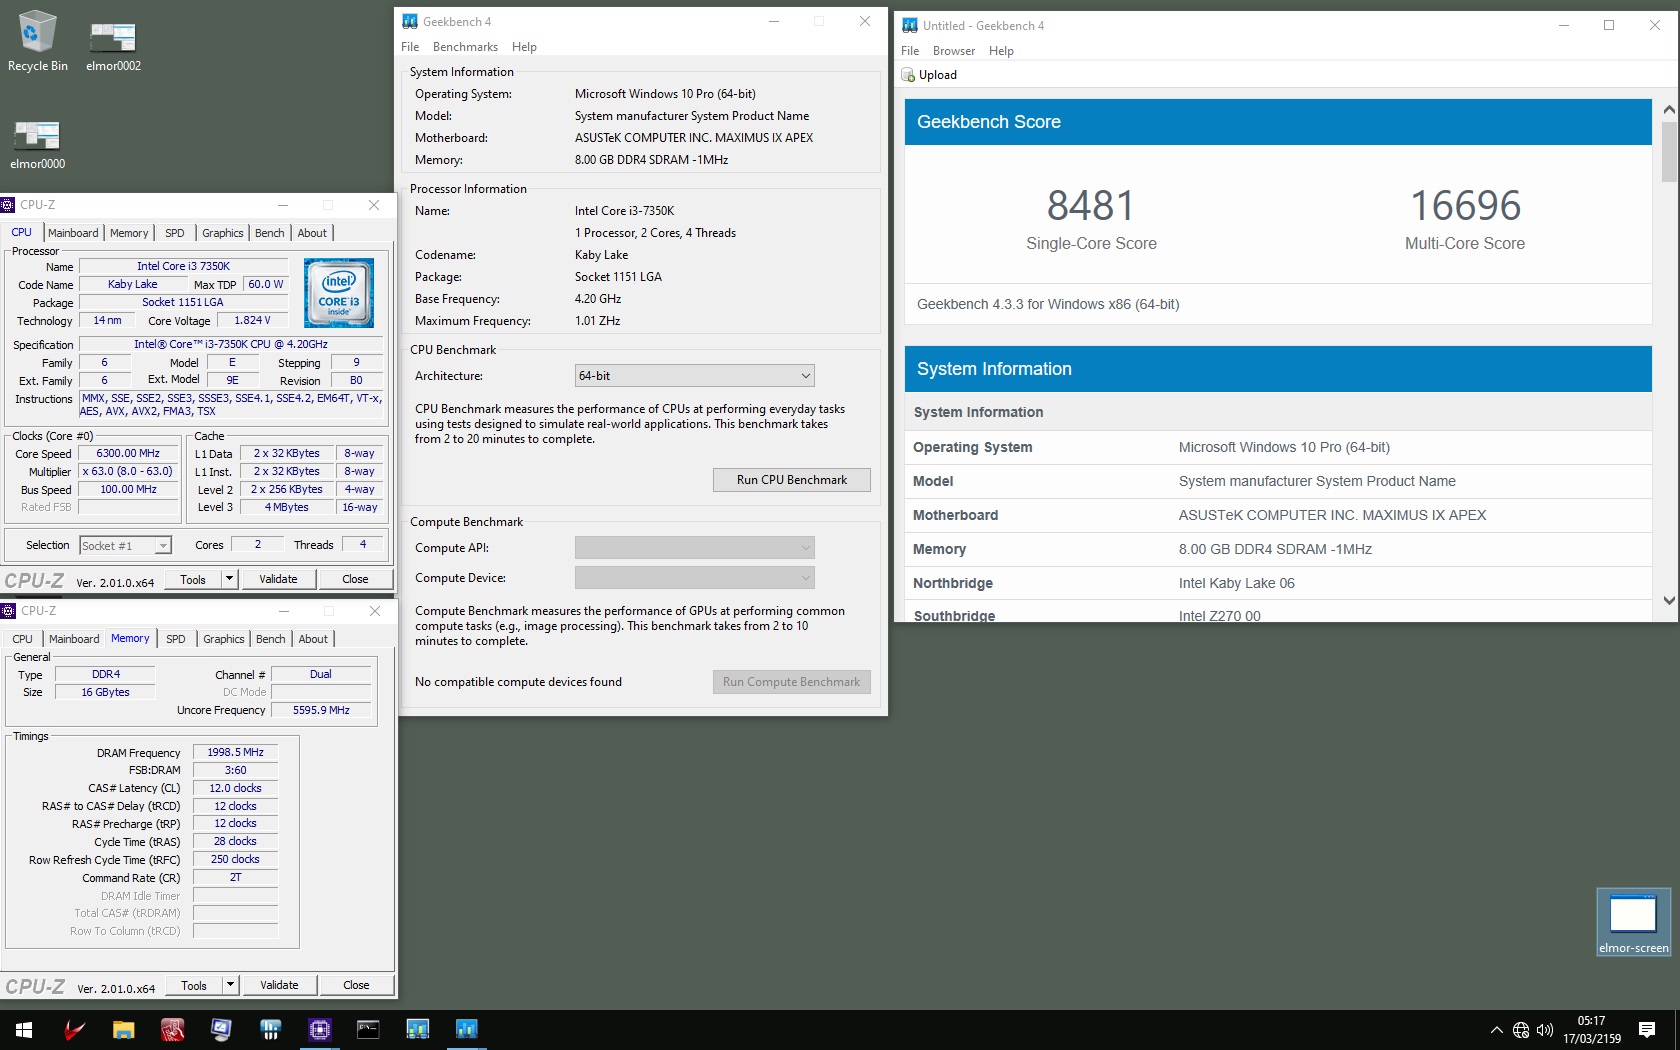The height and width of the screenshot is (1050, 1680).
Task: Click the Geekbench 4 window title bar icon
Action: coord(410,21)
